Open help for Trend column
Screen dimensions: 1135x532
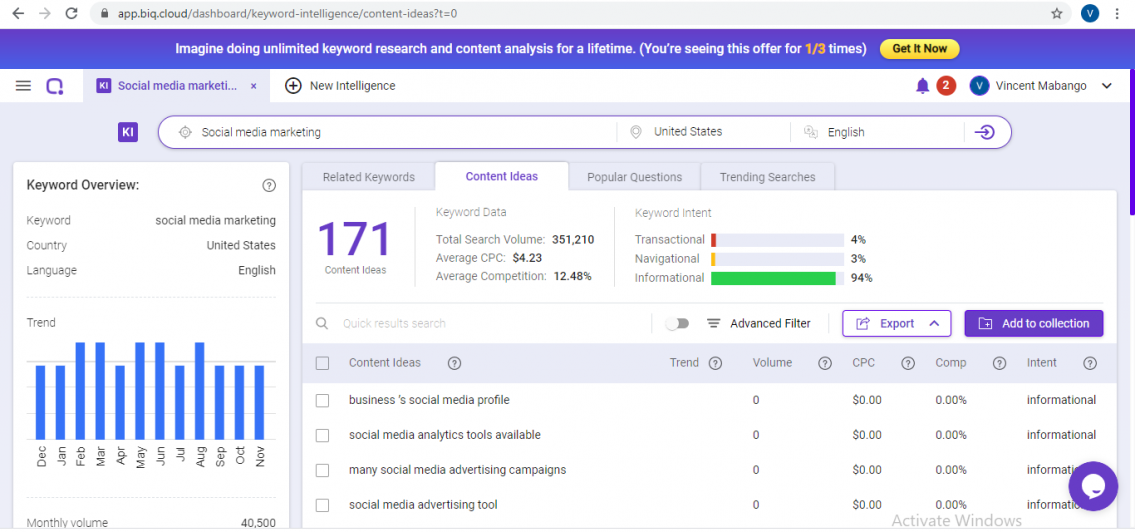[715, 363]
